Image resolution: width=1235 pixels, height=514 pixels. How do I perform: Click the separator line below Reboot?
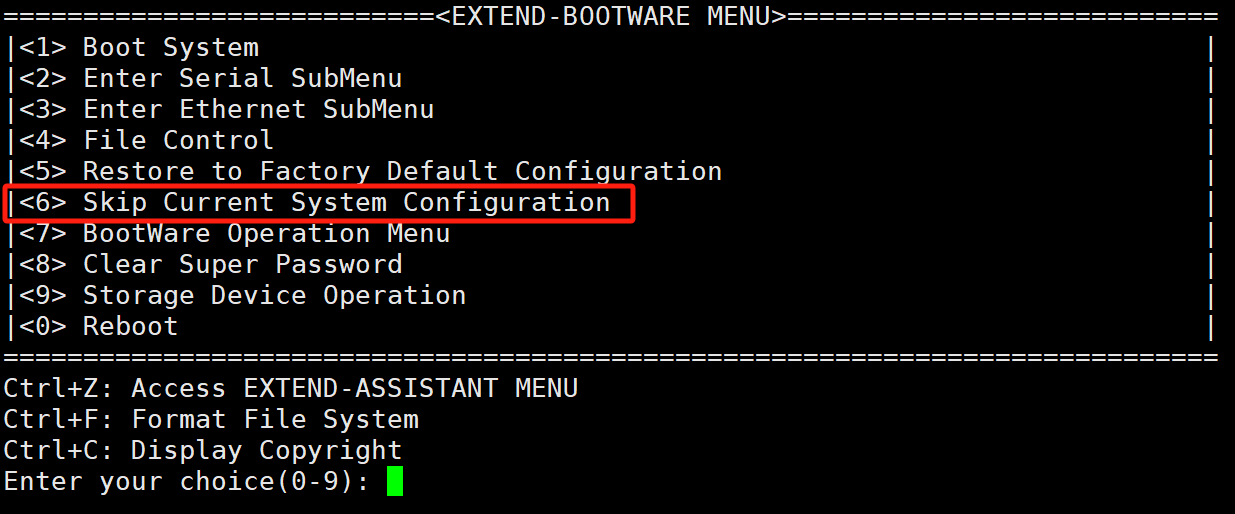pos(611,357)
